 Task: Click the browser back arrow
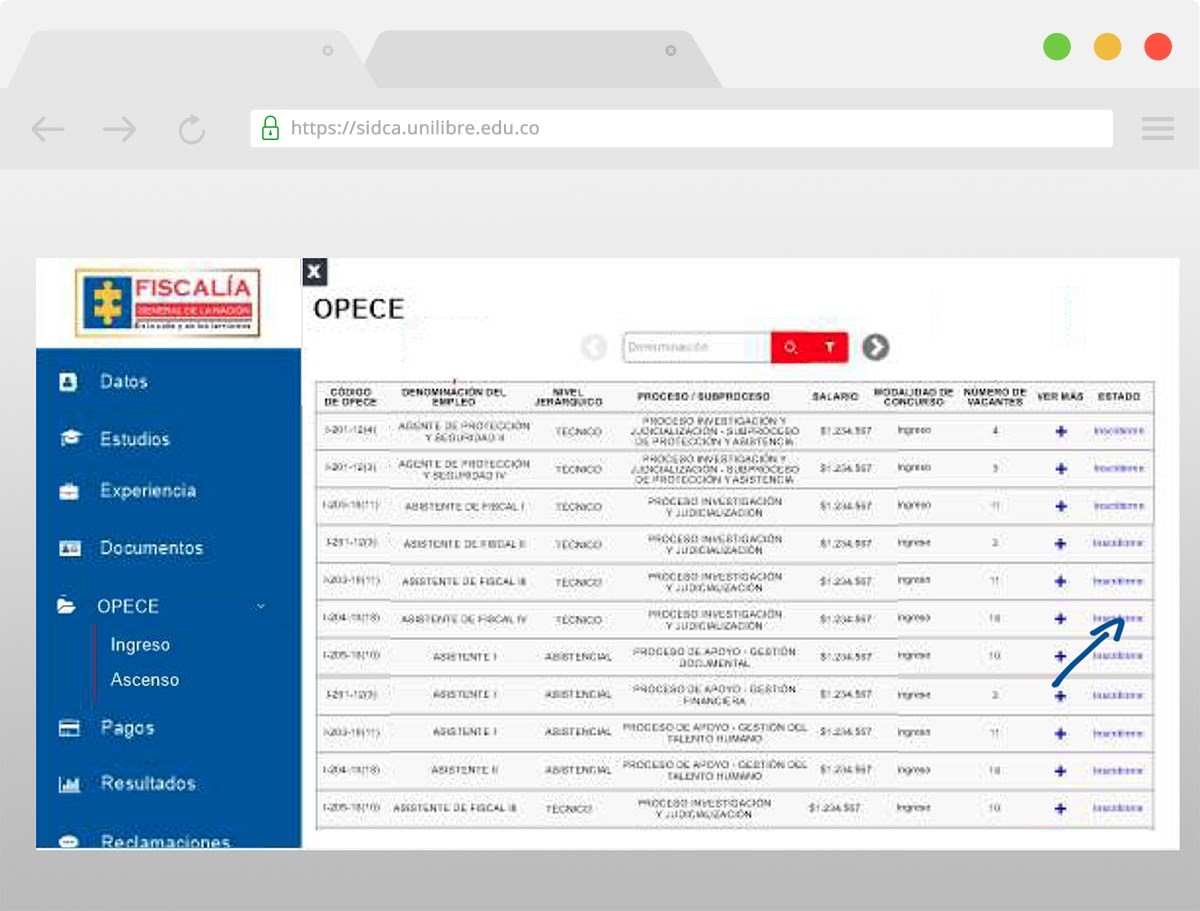[x=48, y=129]
